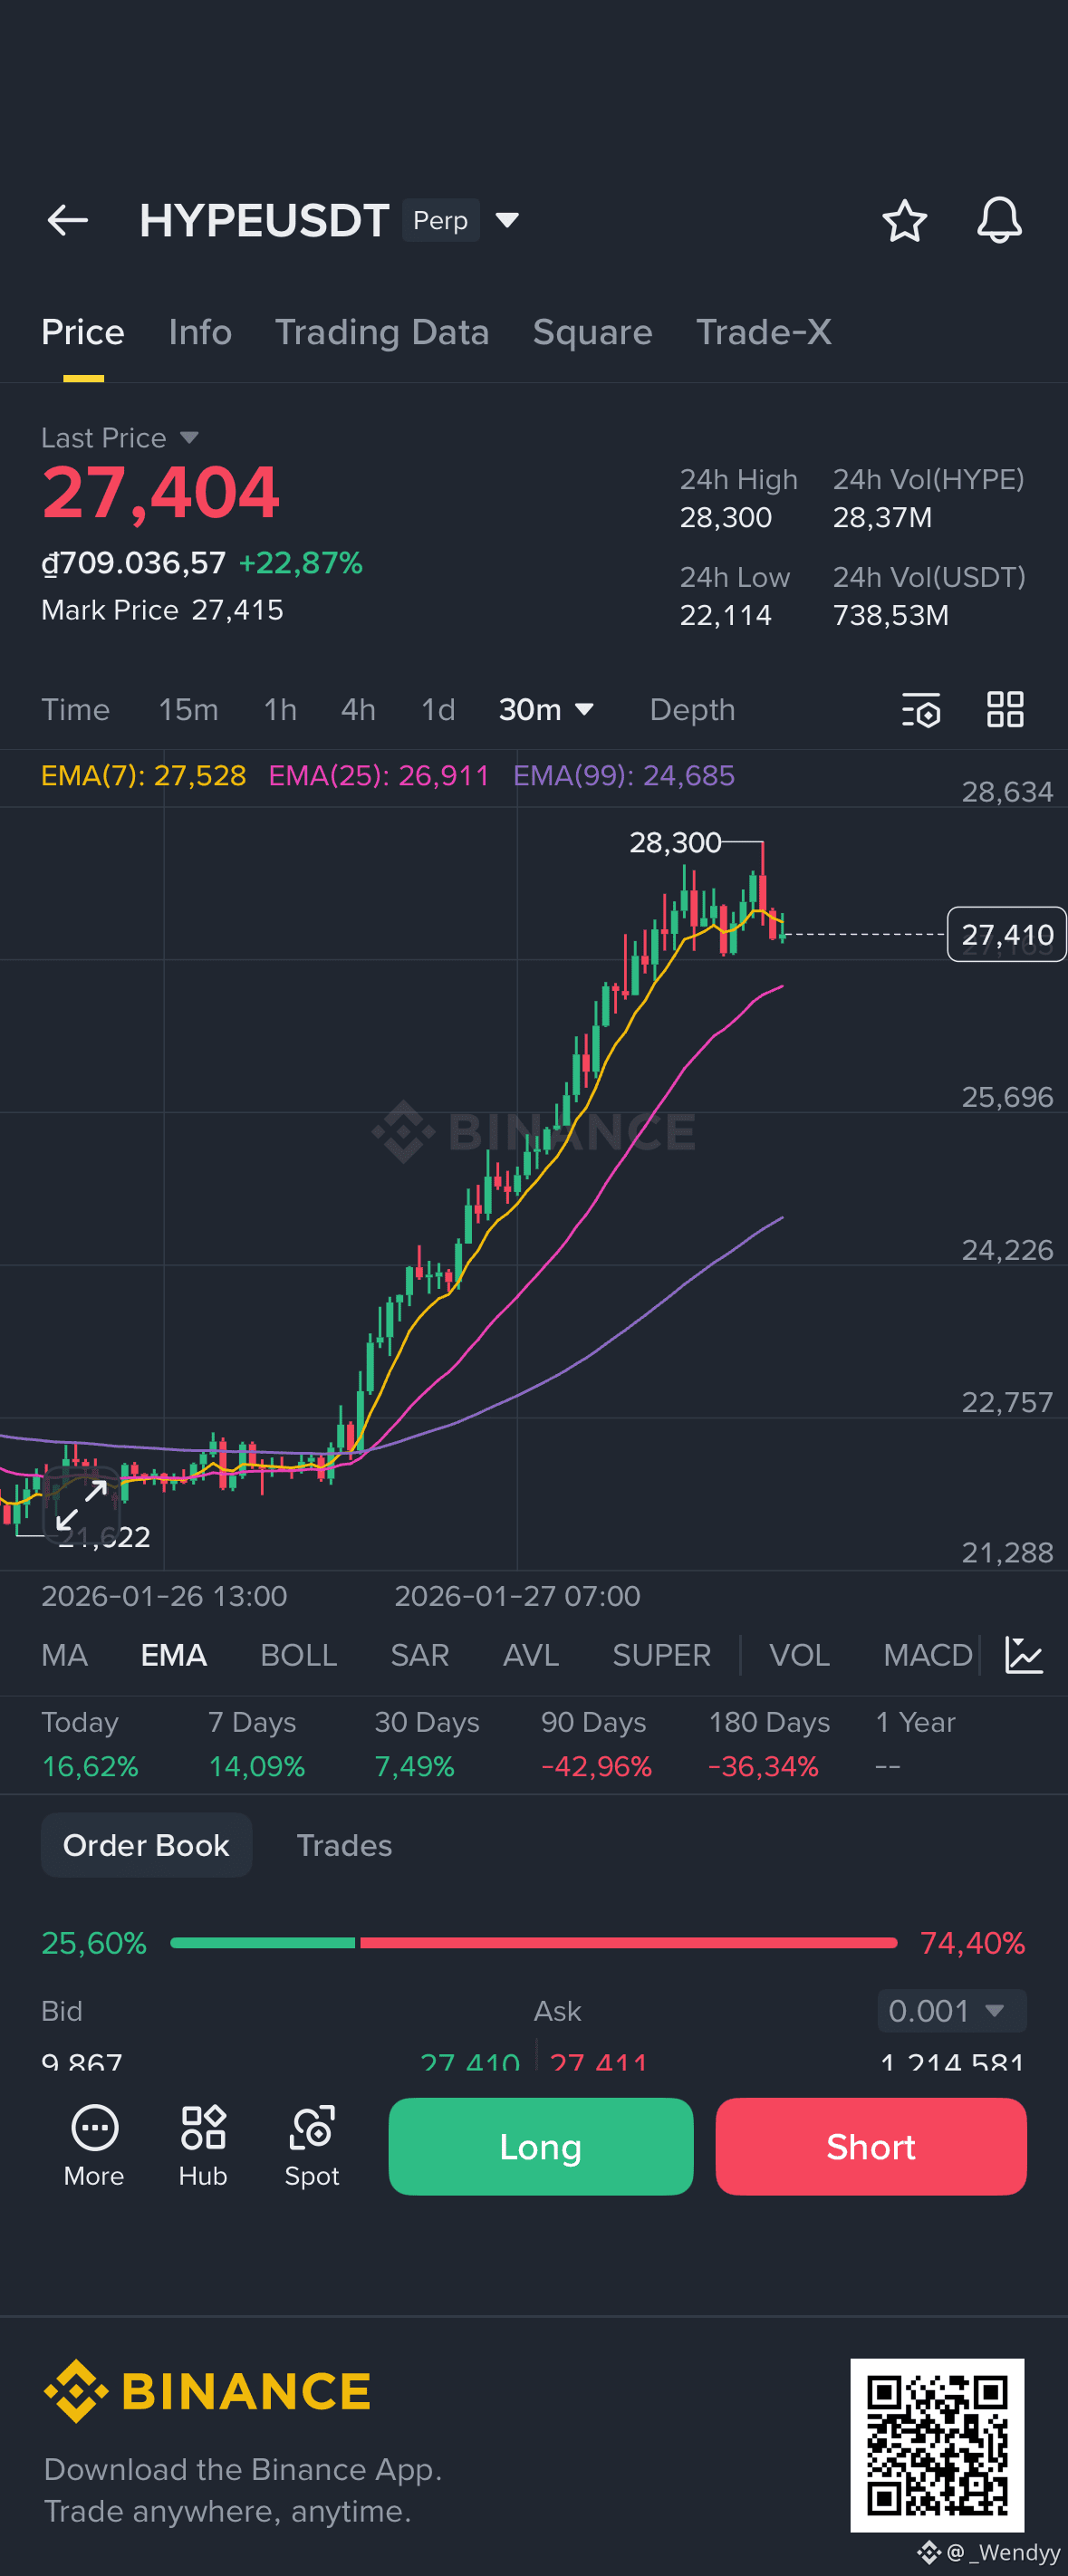Enable the SAR indicator

(x=420, y=1655)
